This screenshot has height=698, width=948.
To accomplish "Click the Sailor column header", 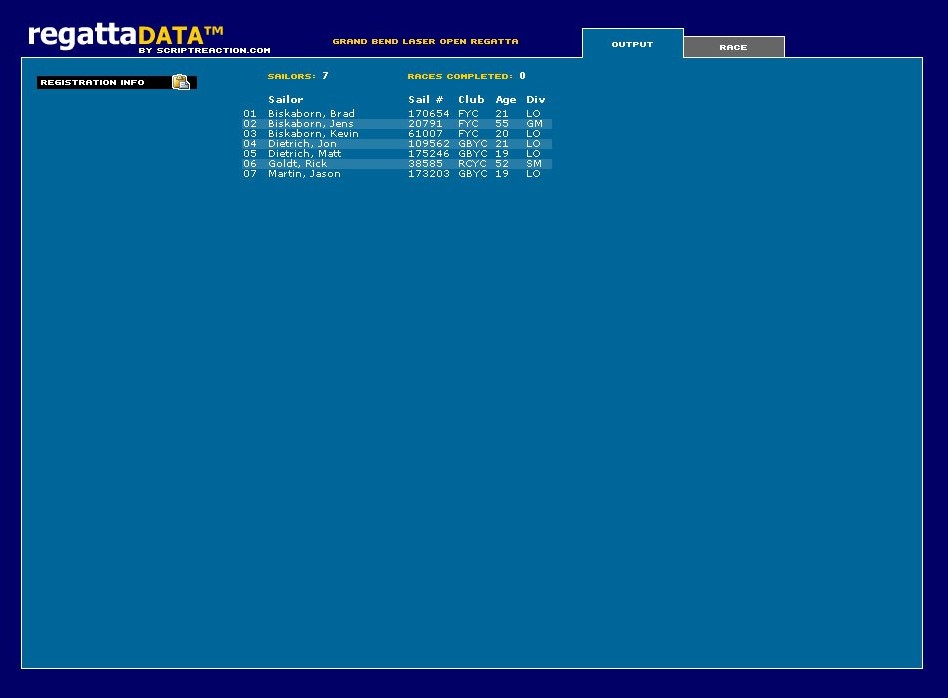I will click(285, 99).
